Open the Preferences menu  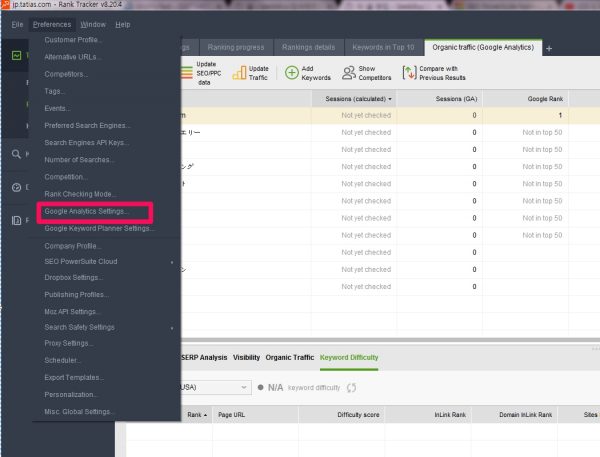(52, 24)
